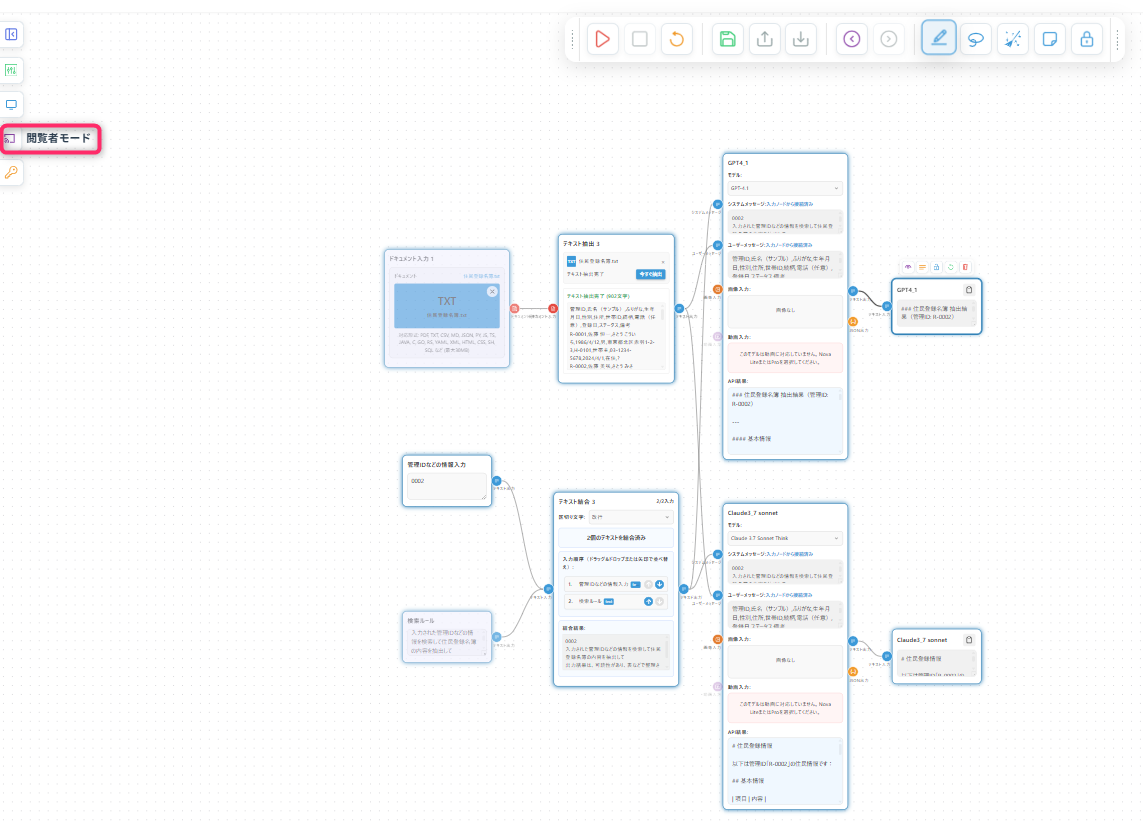Click the orange lines icon above GPT4_1 output
Image resolution: width=1143 pixels, height=822 pixels.
(922, 267)
